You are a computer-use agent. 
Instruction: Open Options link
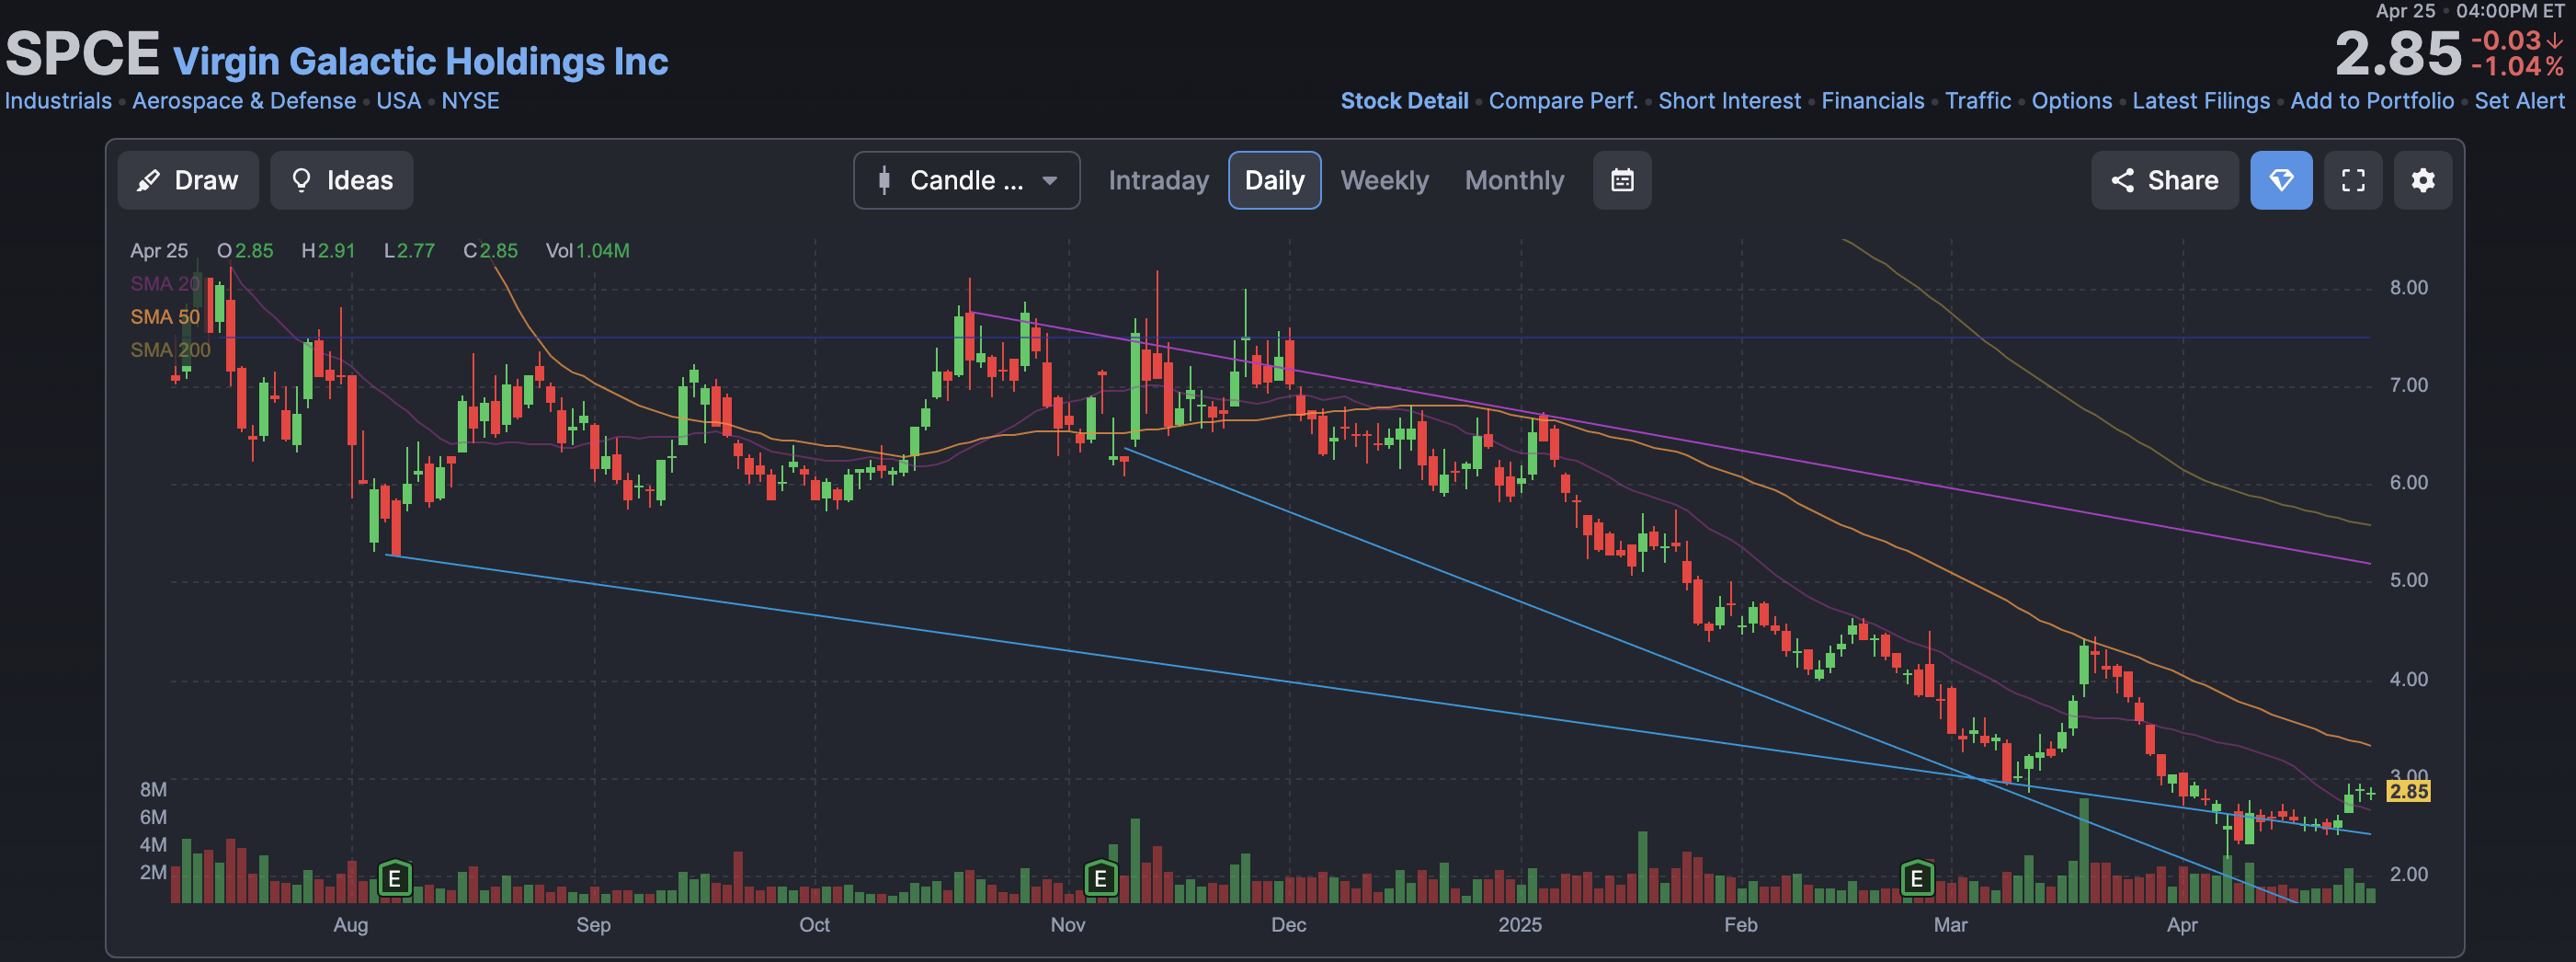[x=2071, y=101]
